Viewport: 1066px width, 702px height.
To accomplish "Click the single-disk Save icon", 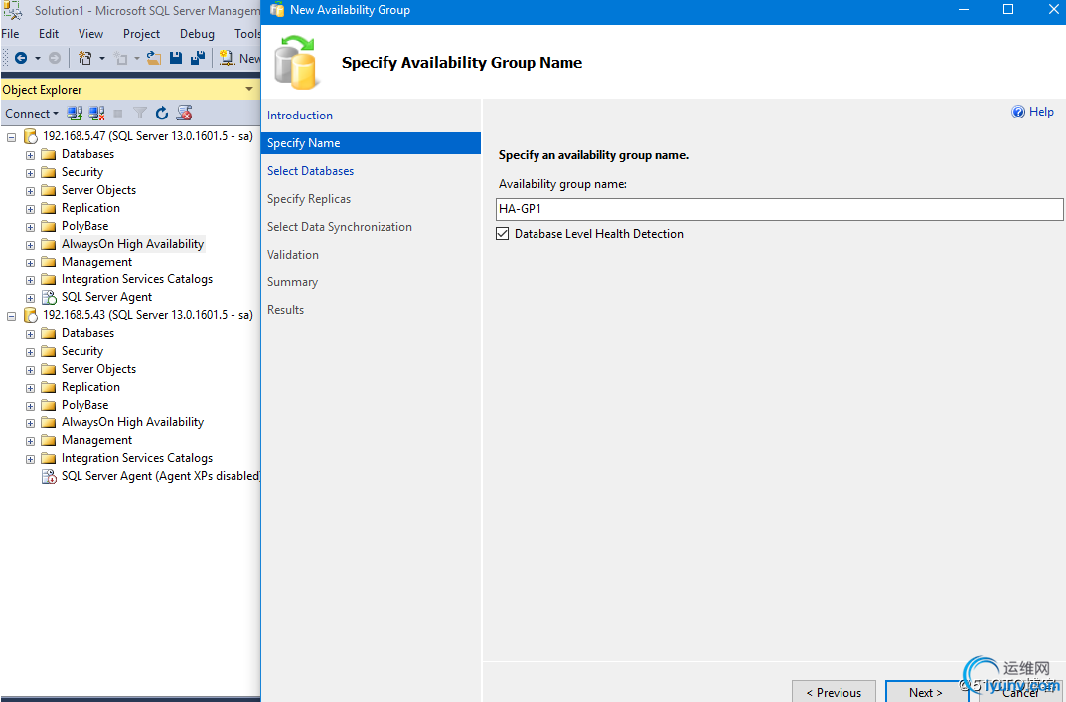I will [x=176, y=58].
